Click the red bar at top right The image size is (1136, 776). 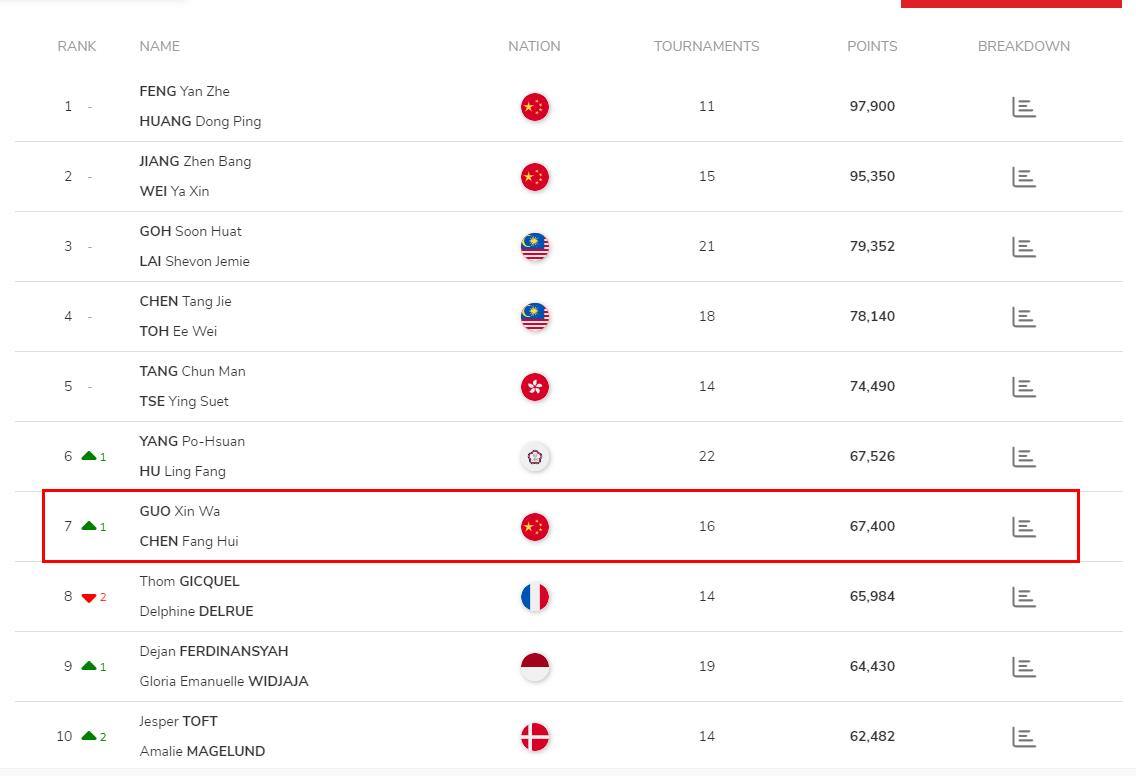tap(1011, 4)
